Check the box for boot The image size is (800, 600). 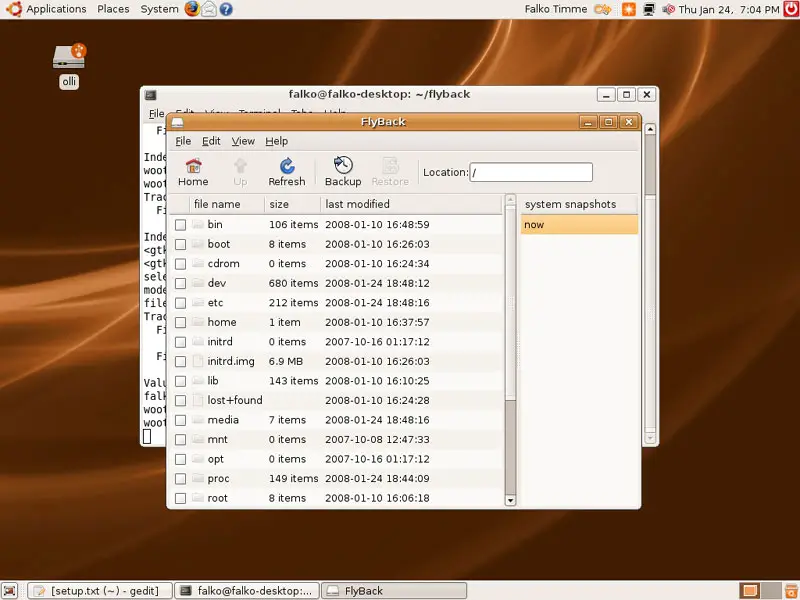click(x=180, y=244)
